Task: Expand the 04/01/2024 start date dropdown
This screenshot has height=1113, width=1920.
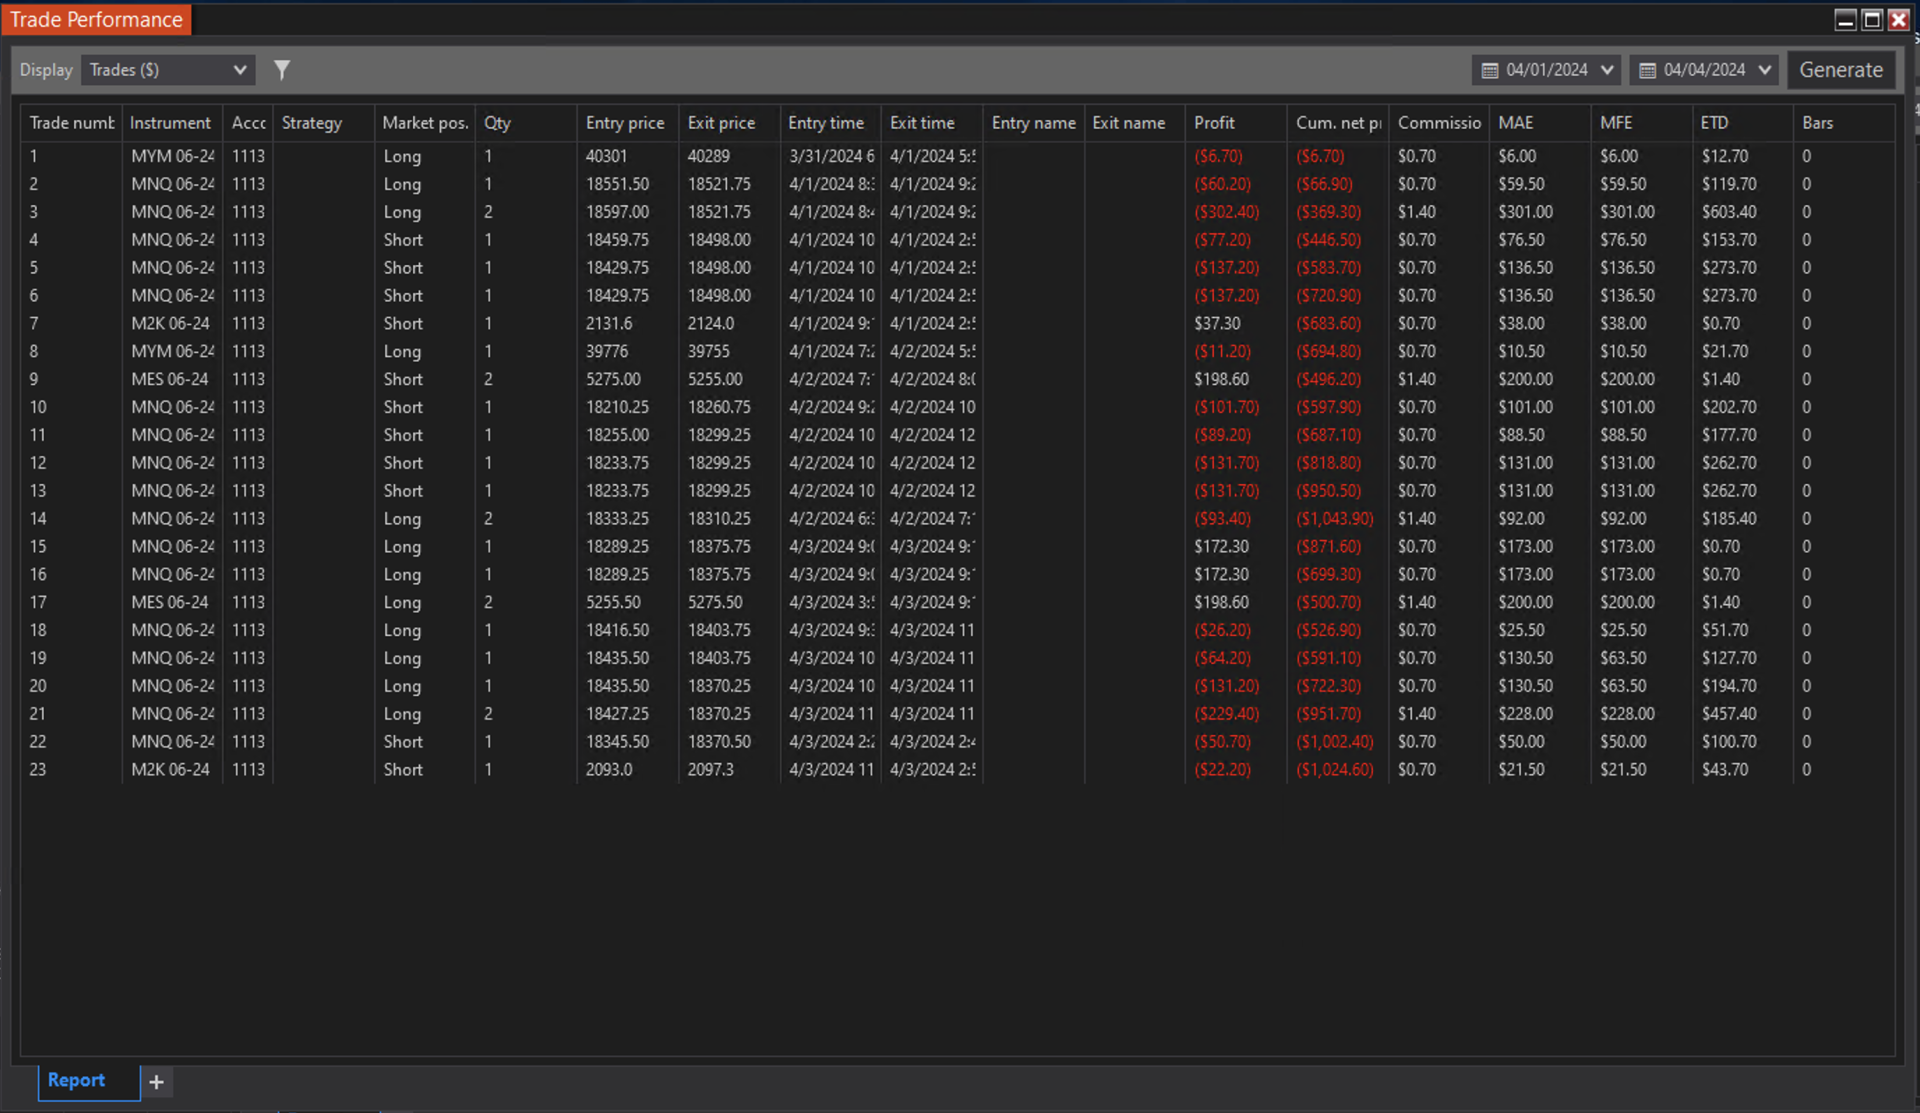Action: click(x=1607, y=70)
